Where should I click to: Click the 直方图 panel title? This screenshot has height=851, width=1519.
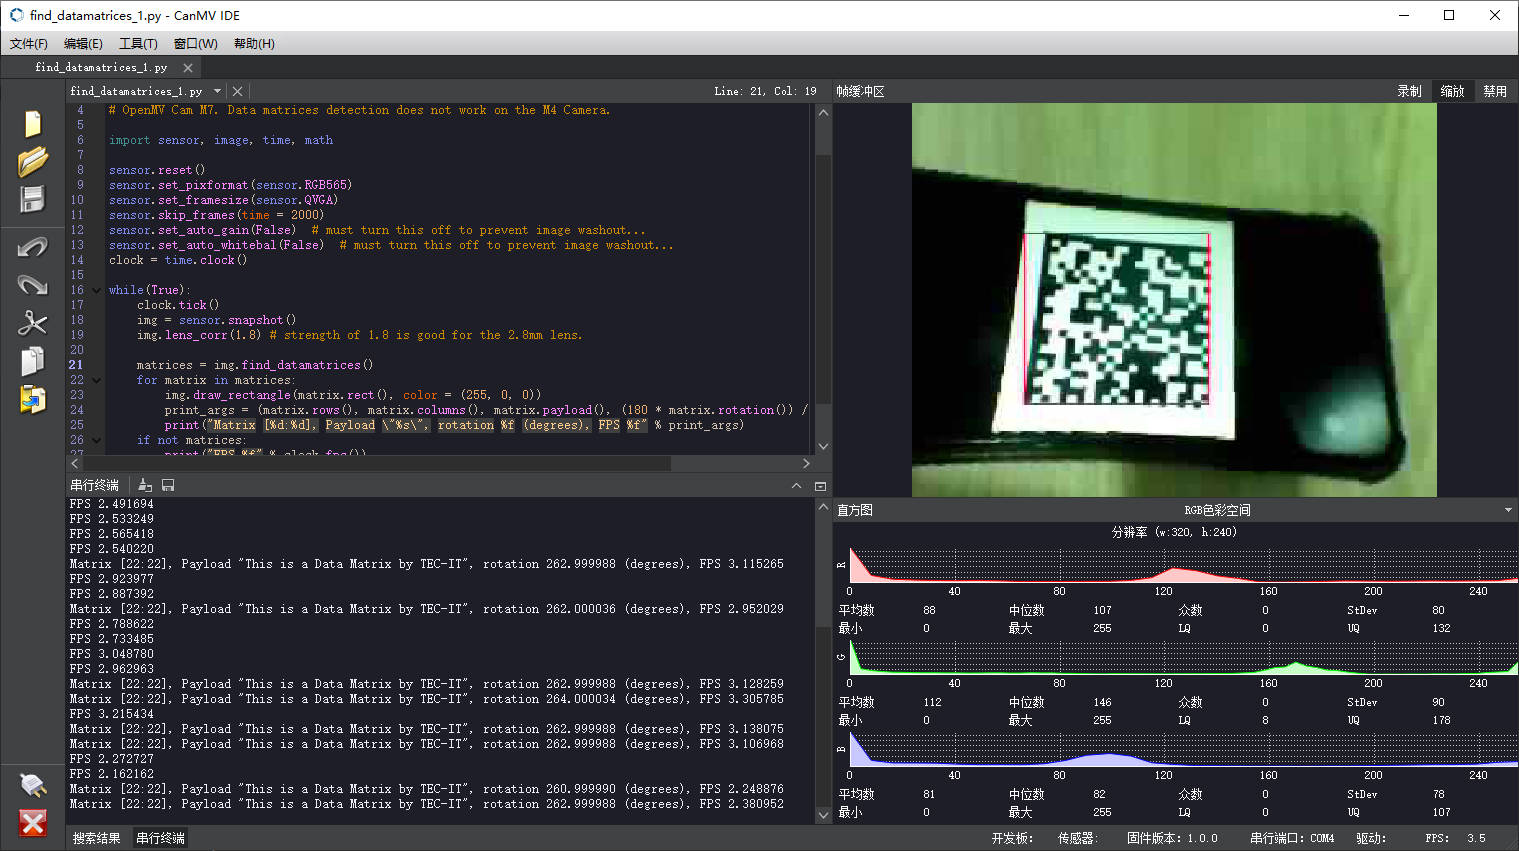(855, 510)
